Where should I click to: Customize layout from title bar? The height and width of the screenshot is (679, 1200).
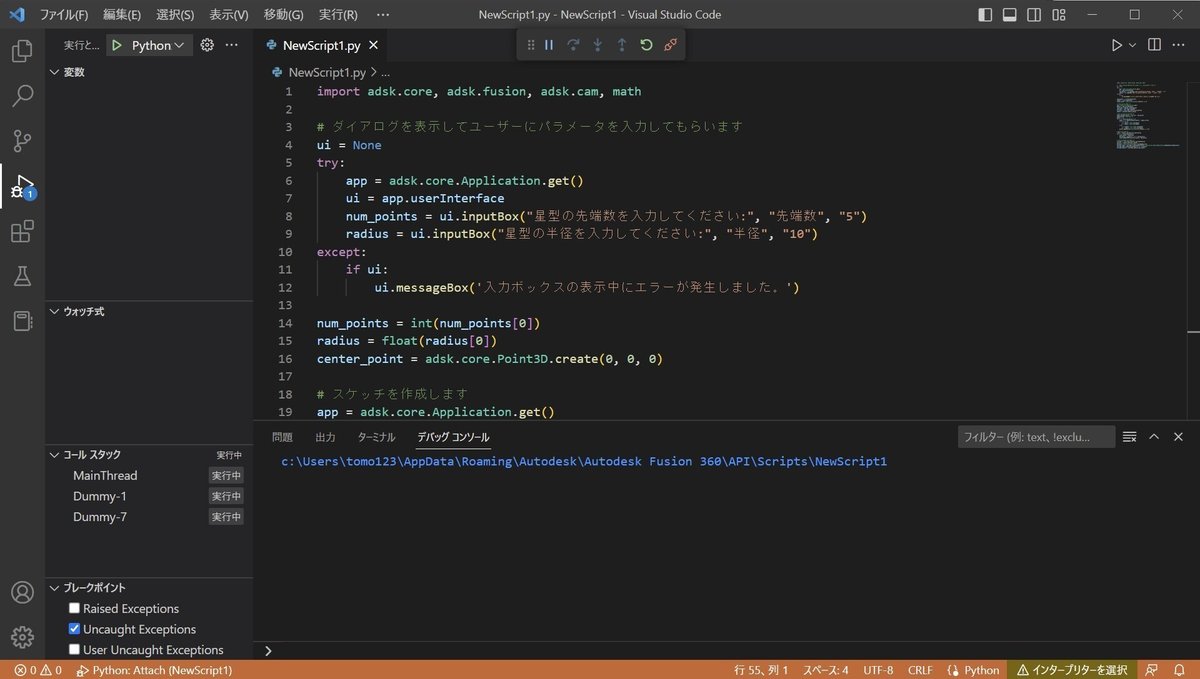click(x=1059, y=15)
